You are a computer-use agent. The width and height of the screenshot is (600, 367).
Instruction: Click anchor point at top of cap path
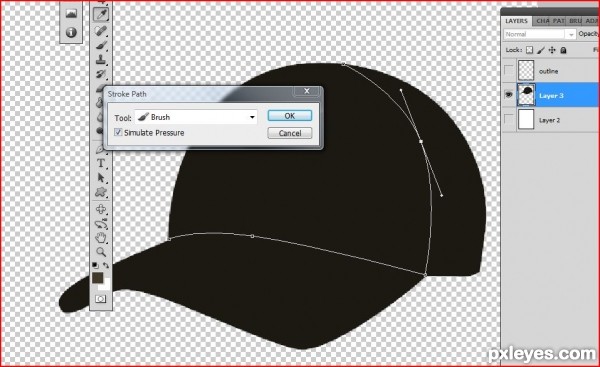(x=343, y=64)
